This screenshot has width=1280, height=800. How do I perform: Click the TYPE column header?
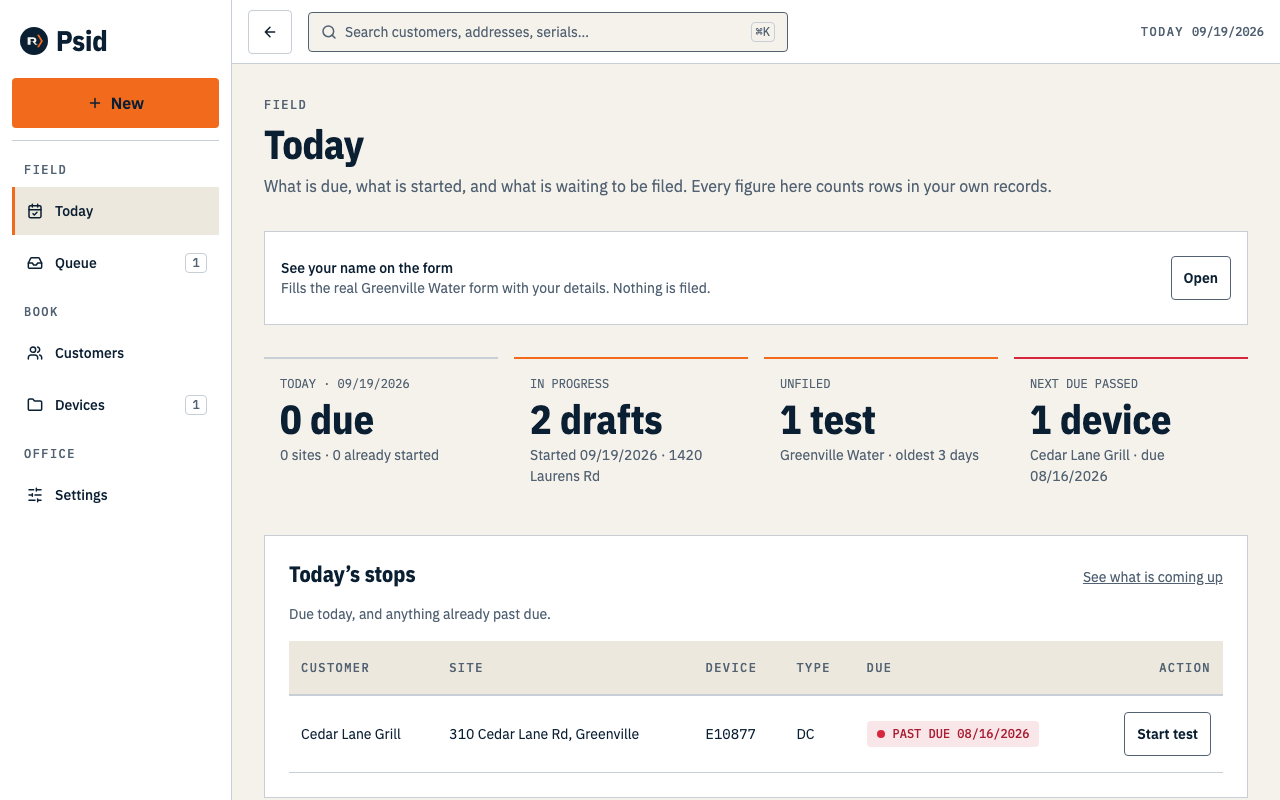(813, 668)
